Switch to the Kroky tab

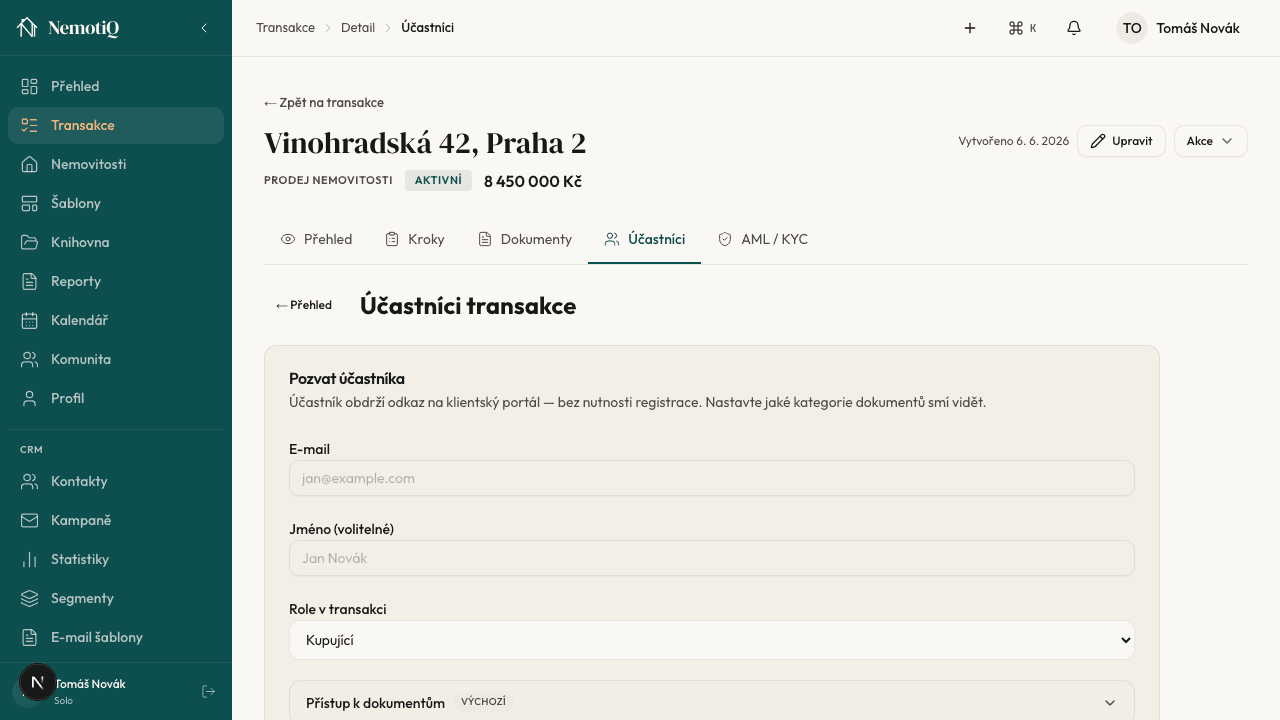tap(415, 239)
